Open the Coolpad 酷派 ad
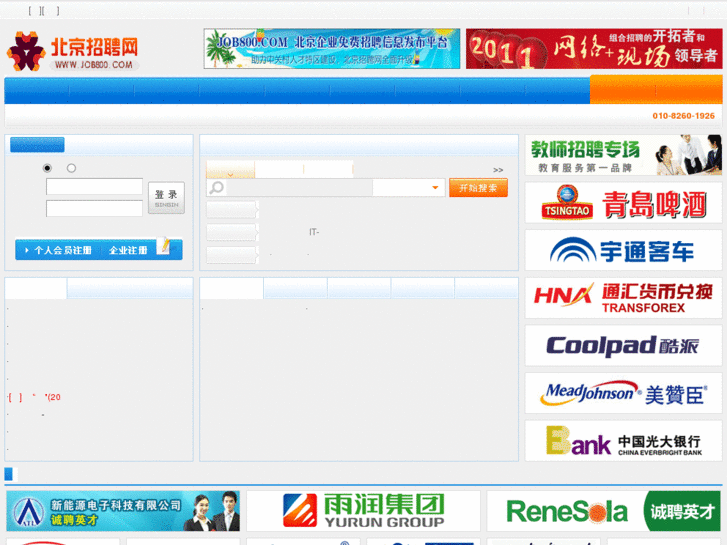727x545 pixels. [623, 346]
